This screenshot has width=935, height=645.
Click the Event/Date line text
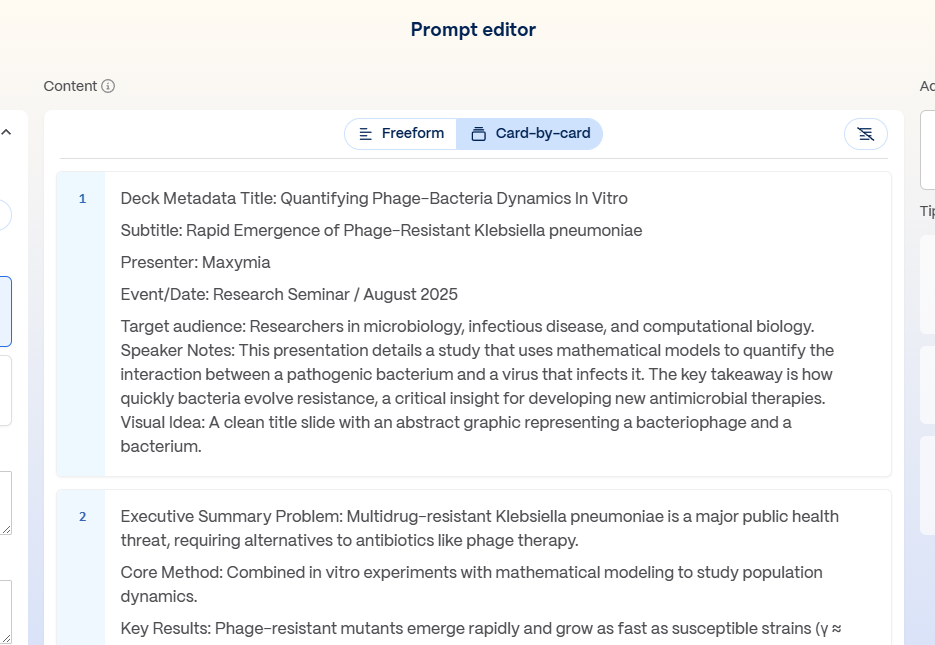click(289, 295)
